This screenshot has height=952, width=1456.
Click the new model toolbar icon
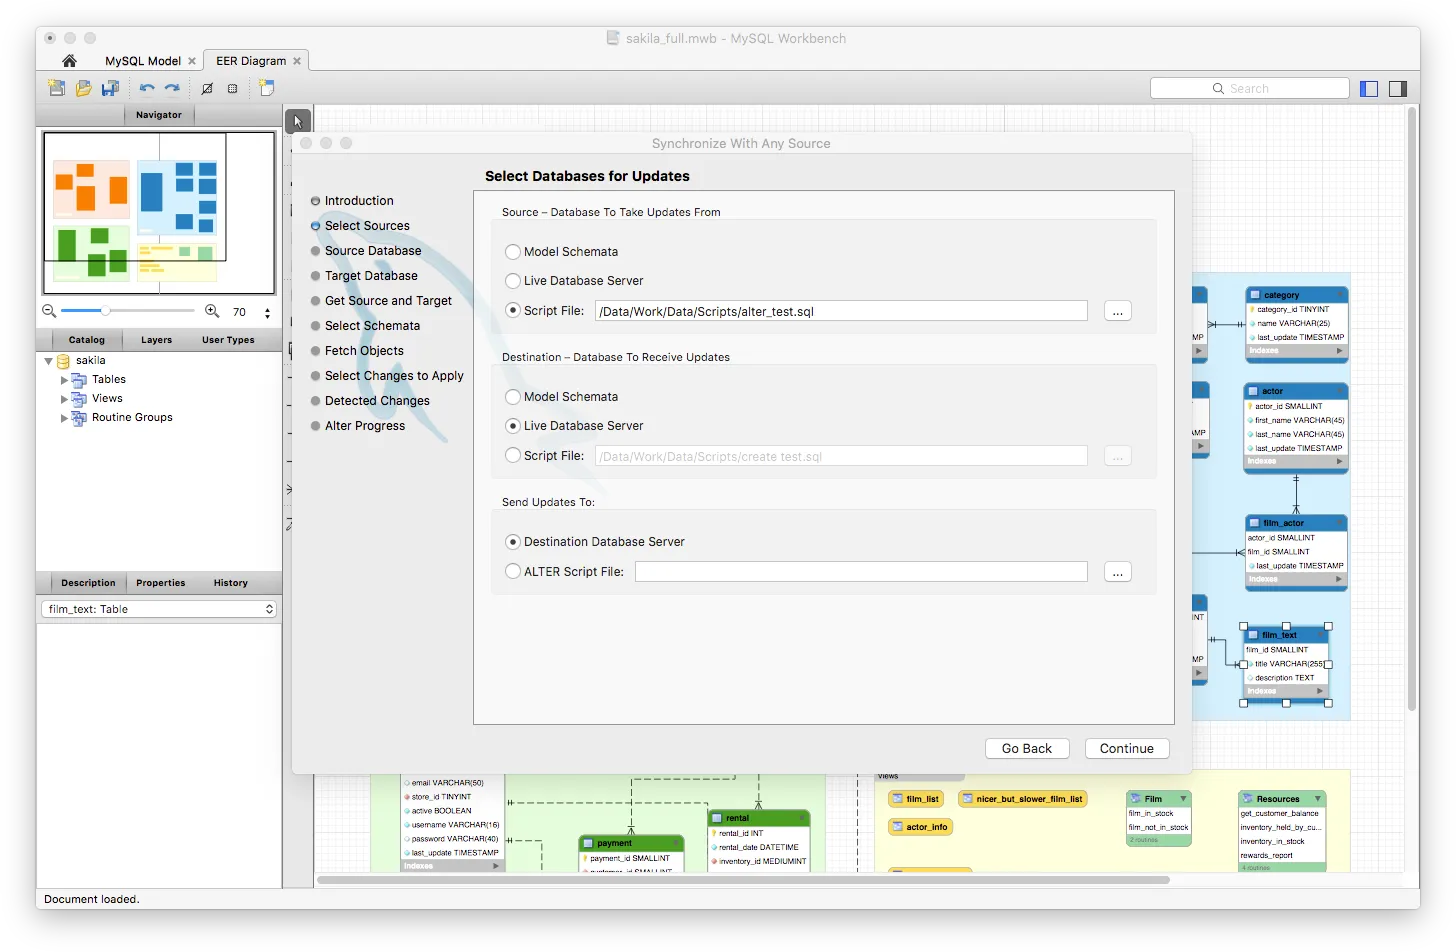pyautogui.click(x=57, y=88)
